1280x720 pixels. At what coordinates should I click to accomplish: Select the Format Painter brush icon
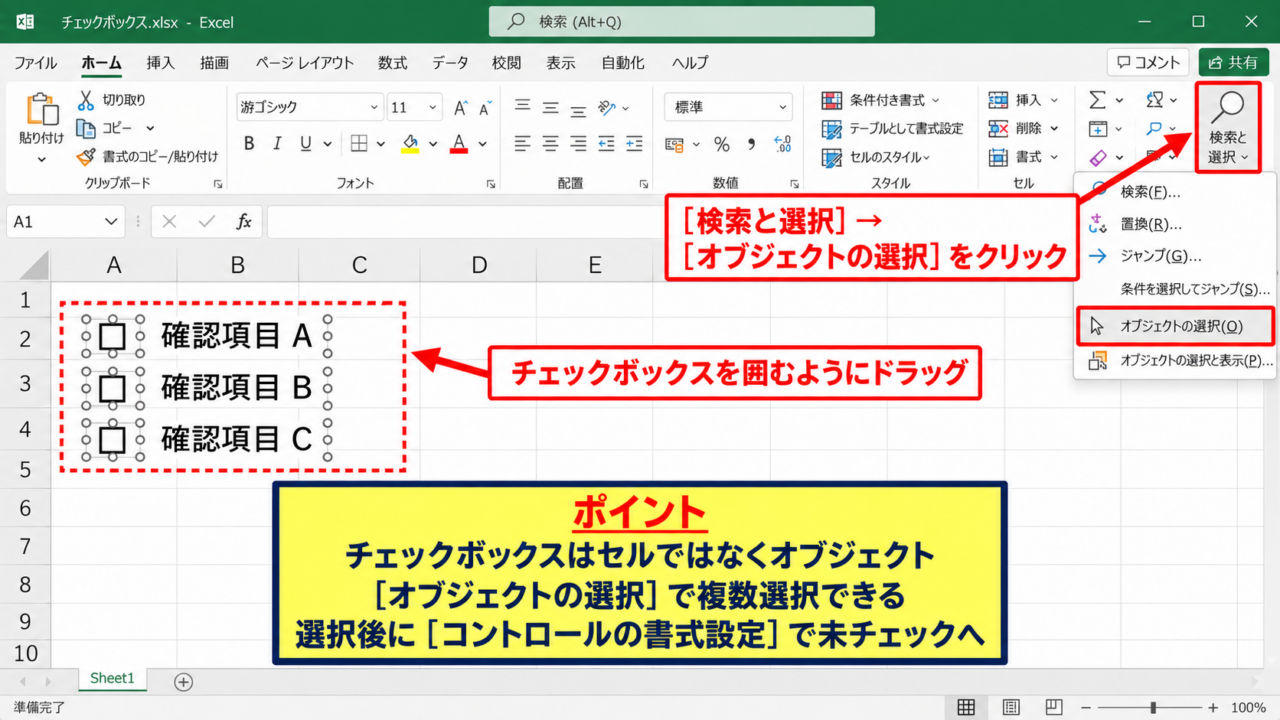(86, 157)
